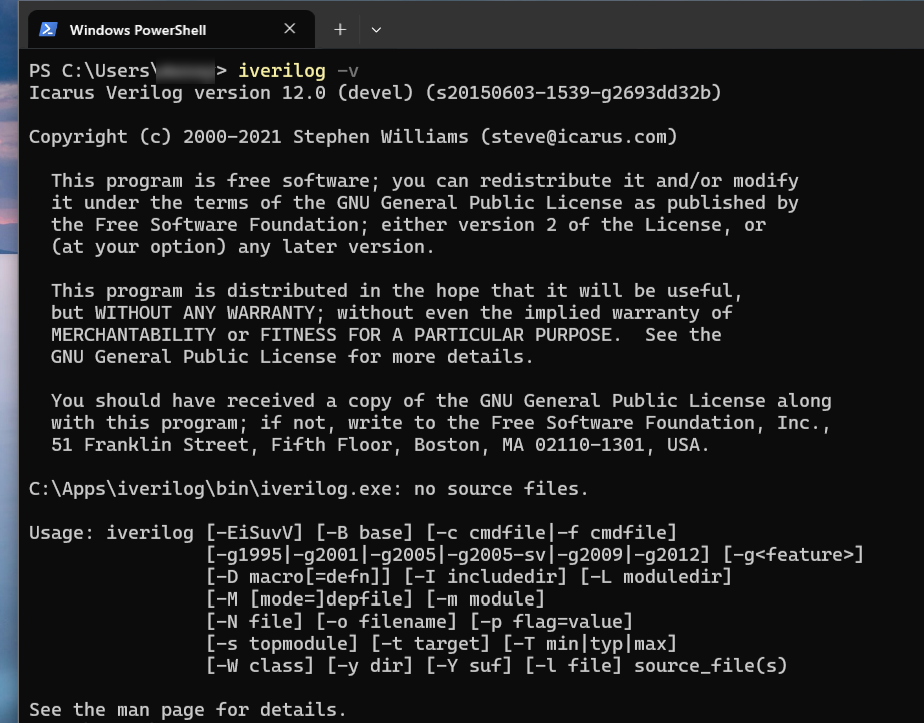Click the option '[-B base]'
The image size is (924, 723).
pos(364,533)
